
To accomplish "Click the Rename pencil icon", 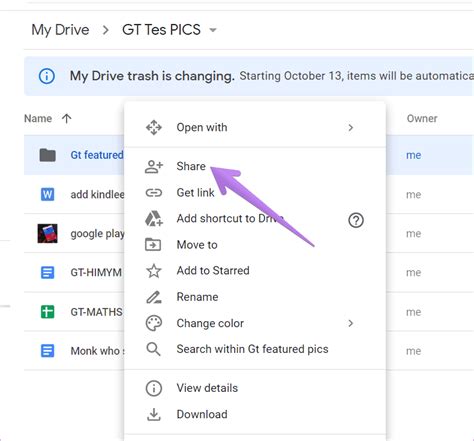I will (x=154, y=297).
